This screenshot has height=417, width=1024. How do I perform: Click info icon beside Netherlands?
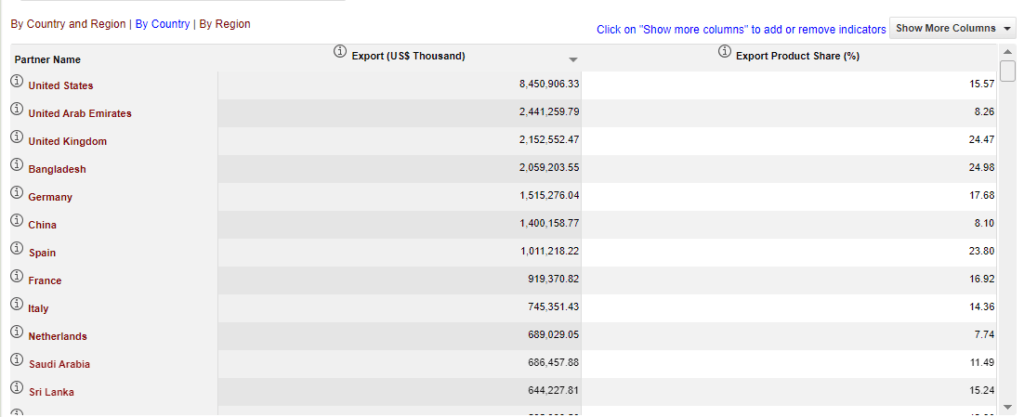pyautogui.click(x=17, y=332)
